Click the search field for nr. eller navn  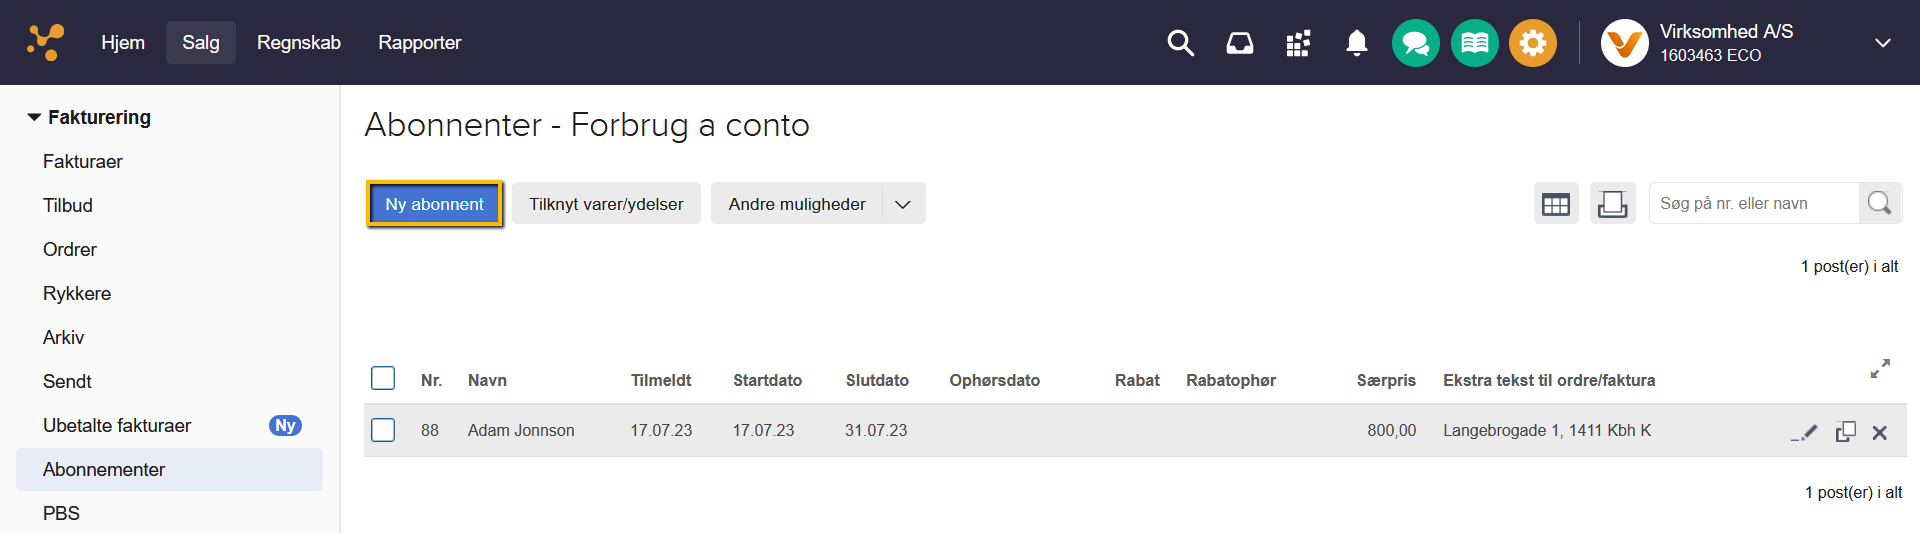coord(1753,204)
